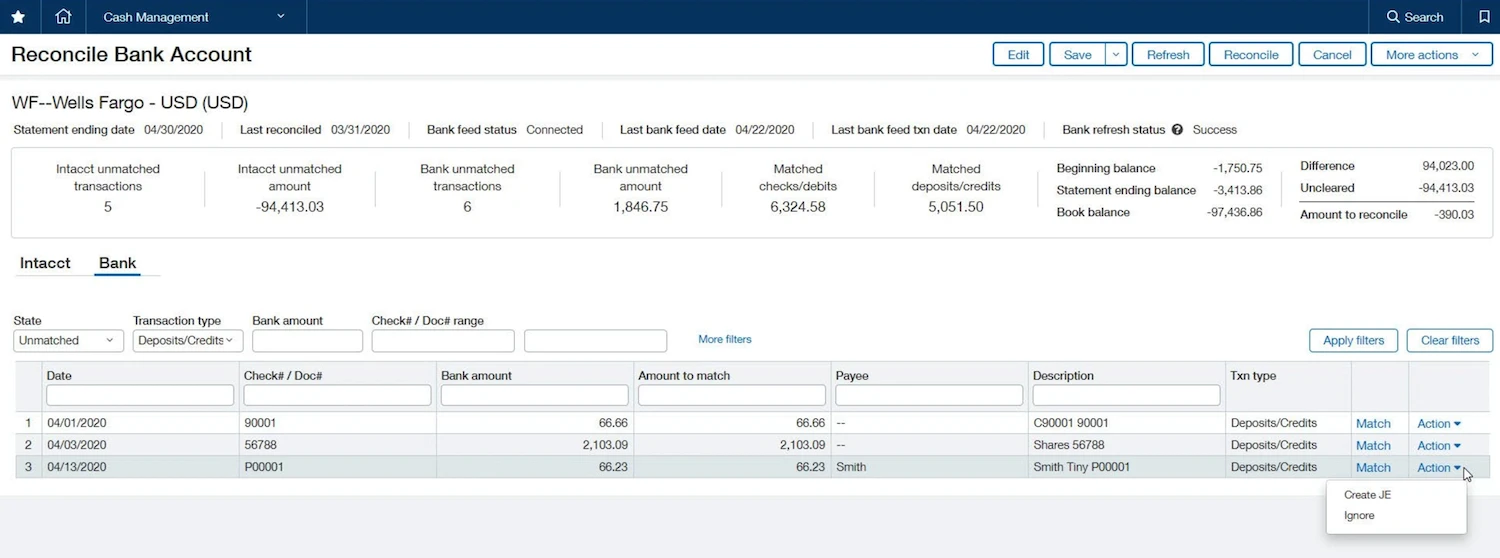Open Action dropdown for row 90001

(x=1439, y=424)
